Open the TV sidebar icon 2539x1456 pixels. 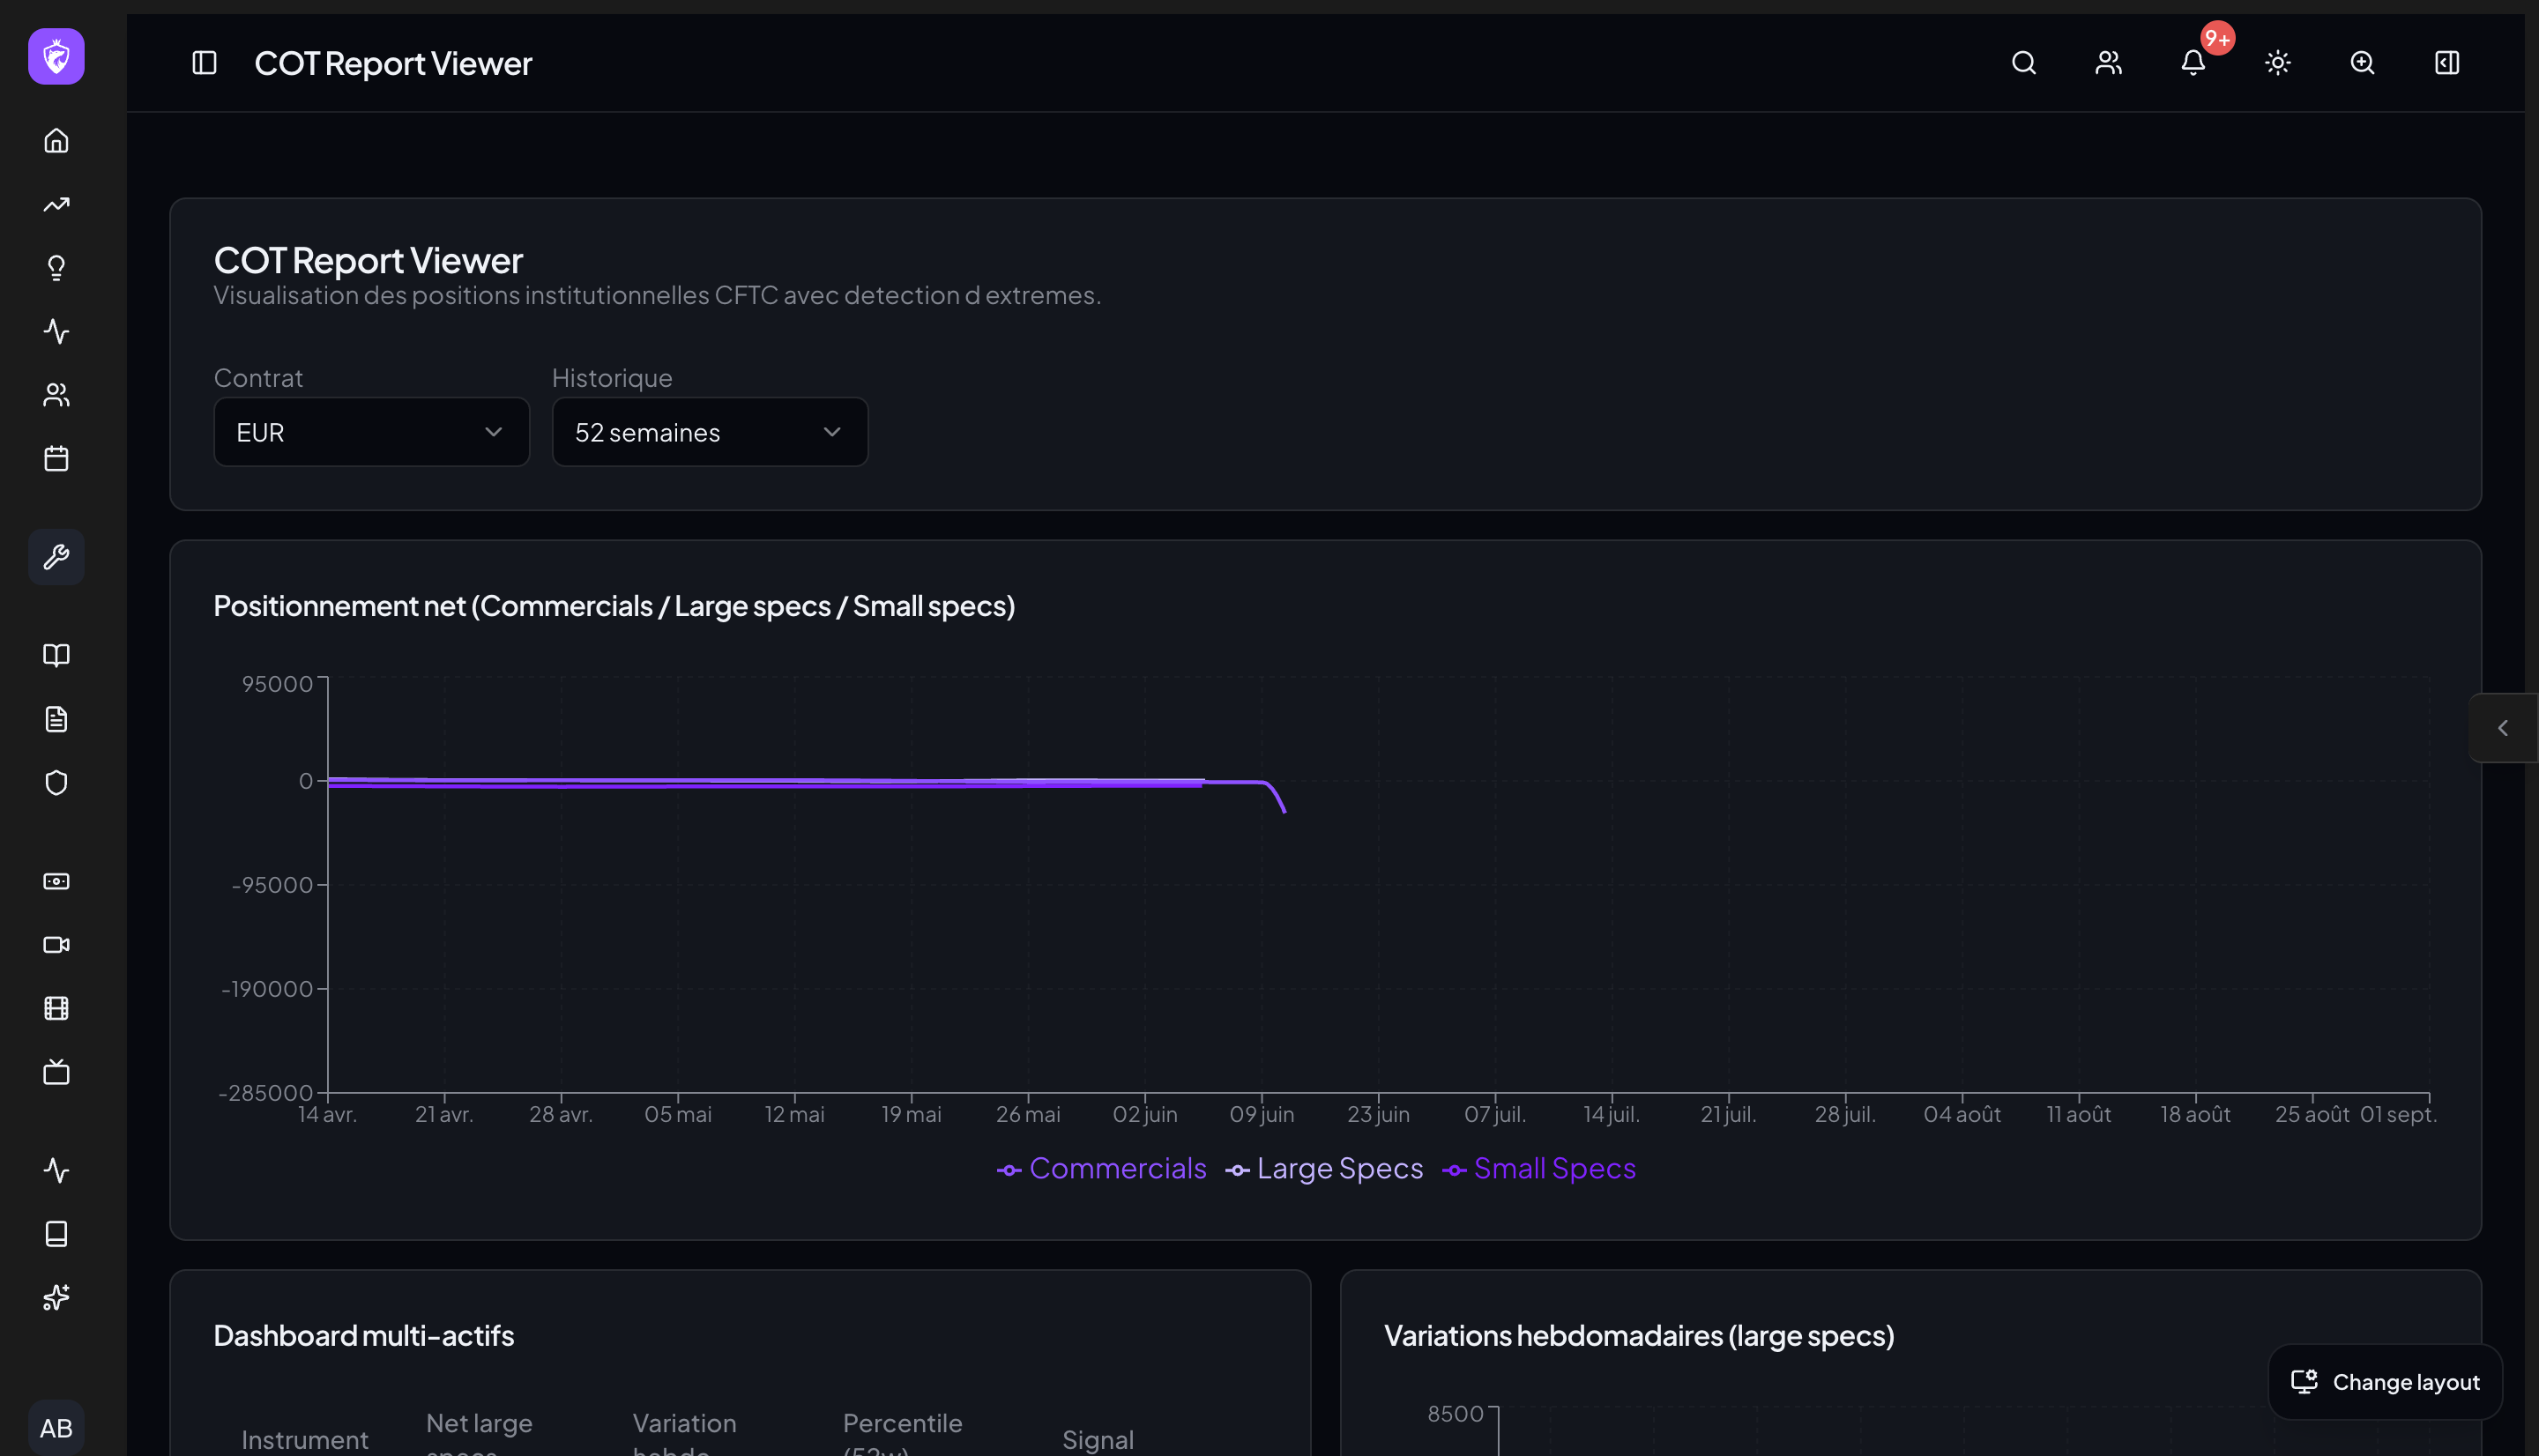[x=56, y=1072]
